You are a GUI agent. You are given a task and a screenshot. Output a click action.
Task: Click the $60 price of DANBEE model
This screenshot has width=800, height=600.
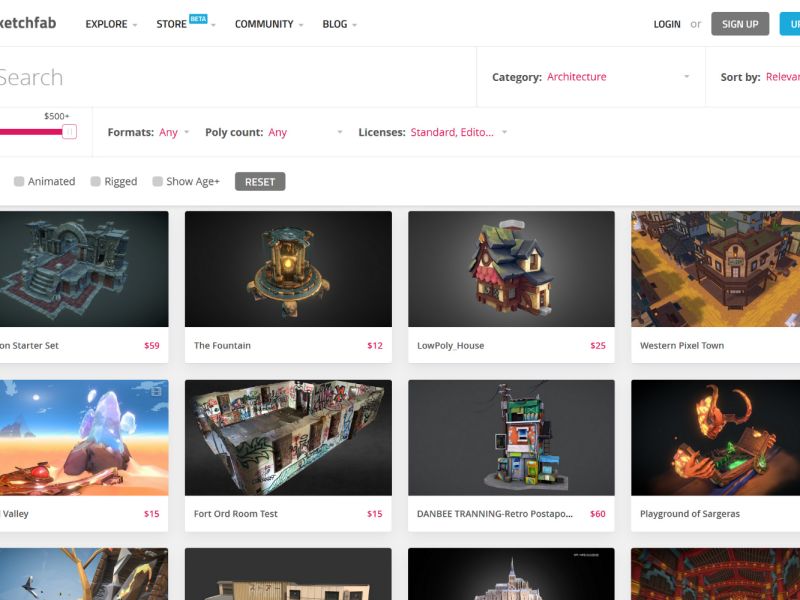coord(598,514)
